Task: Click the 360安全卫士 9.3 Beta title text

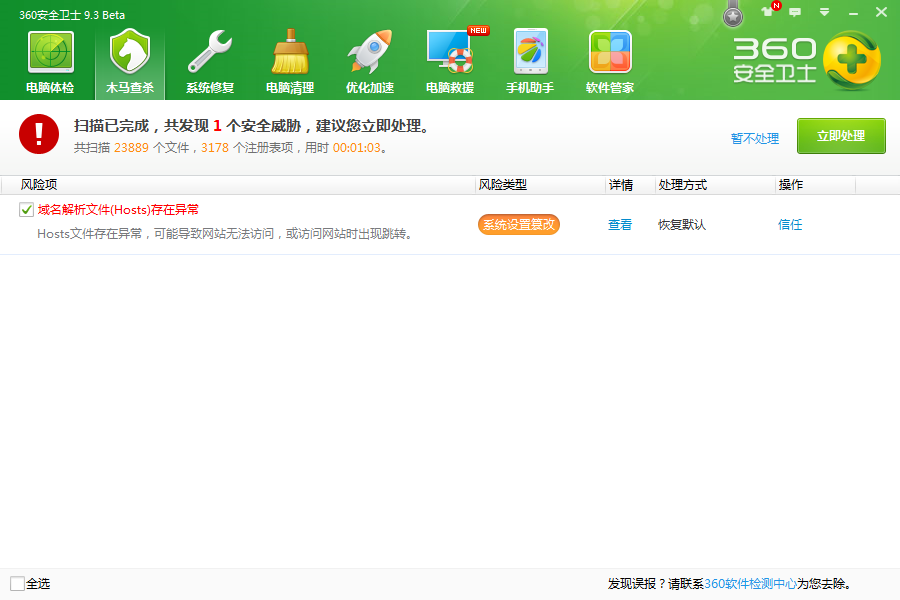Action: [72, 15]
